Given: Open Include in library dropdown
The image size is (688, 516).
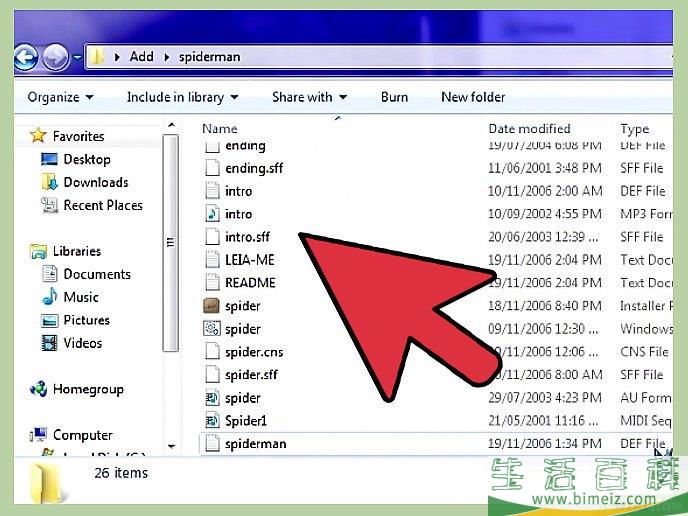Looking at the screenshot, I should click(183, 97).
